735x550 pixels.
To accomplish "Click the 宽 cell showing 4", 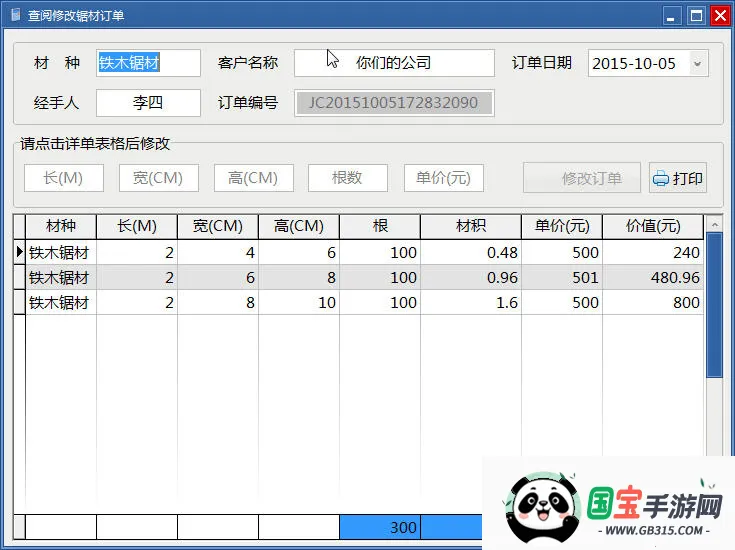I will coord(218,252).
